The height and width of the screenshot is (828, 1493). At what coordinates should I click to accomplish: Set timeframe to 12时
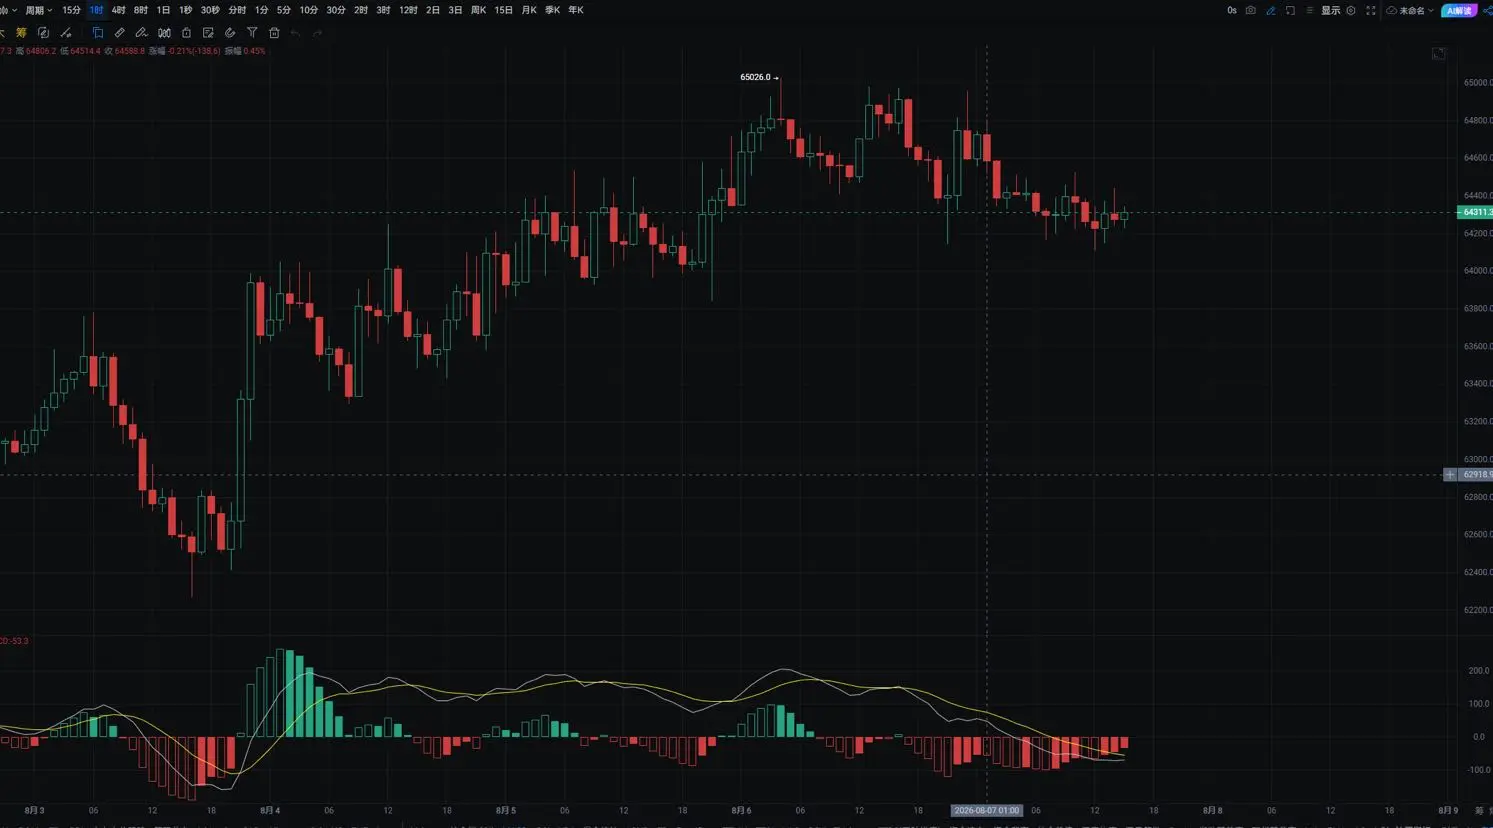click(408, 10)
